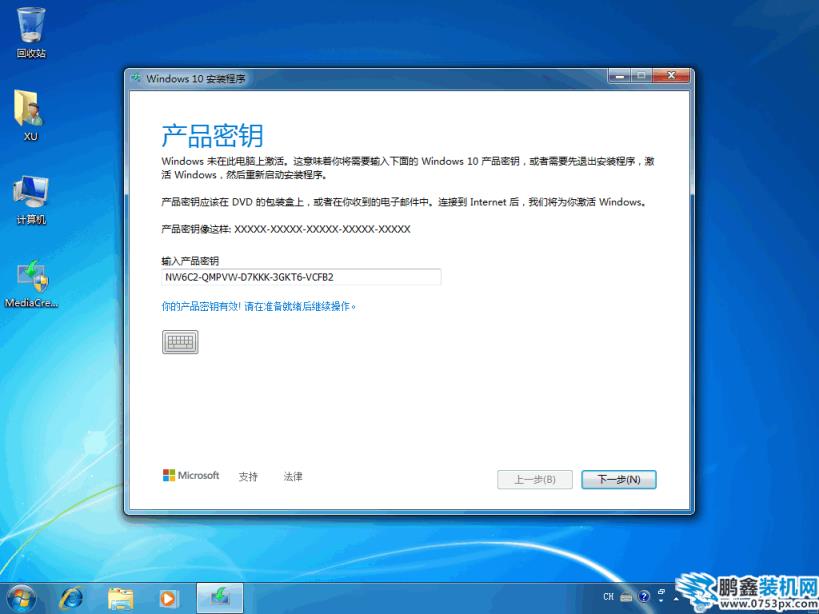Click the 产品密钥 heading text
This screenshot has width=819, height=614.
(212, 135)
